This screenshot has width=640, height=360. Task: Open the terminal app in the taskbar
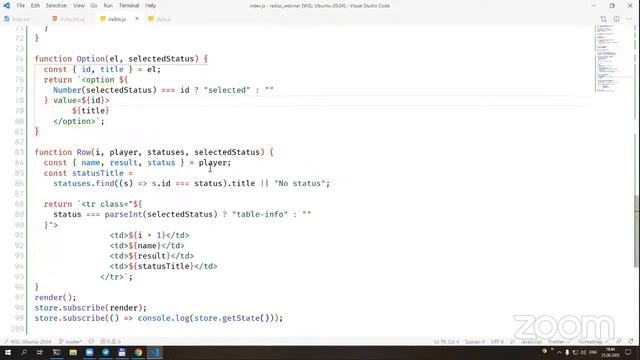[57, 352]
